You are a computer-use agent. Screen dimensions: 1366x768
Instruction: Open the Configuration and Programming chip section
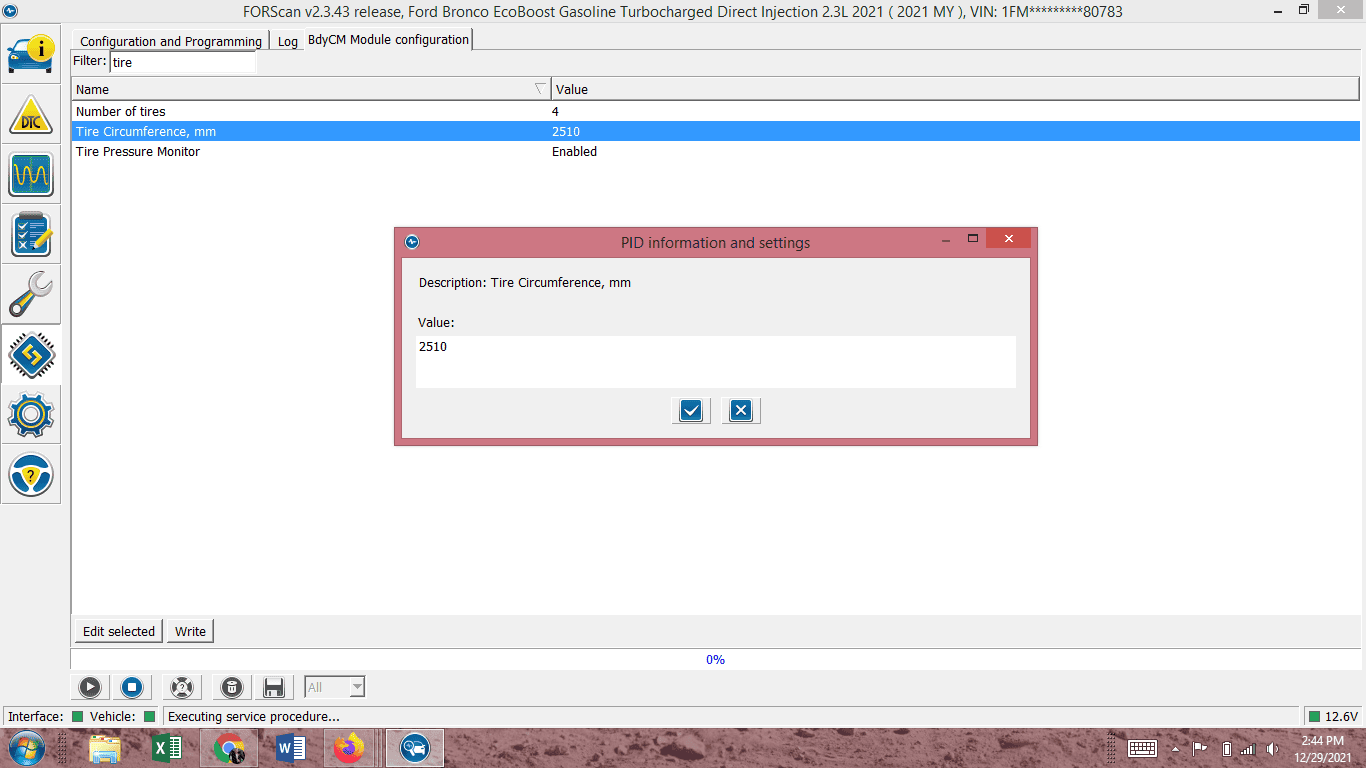point(31,355)
